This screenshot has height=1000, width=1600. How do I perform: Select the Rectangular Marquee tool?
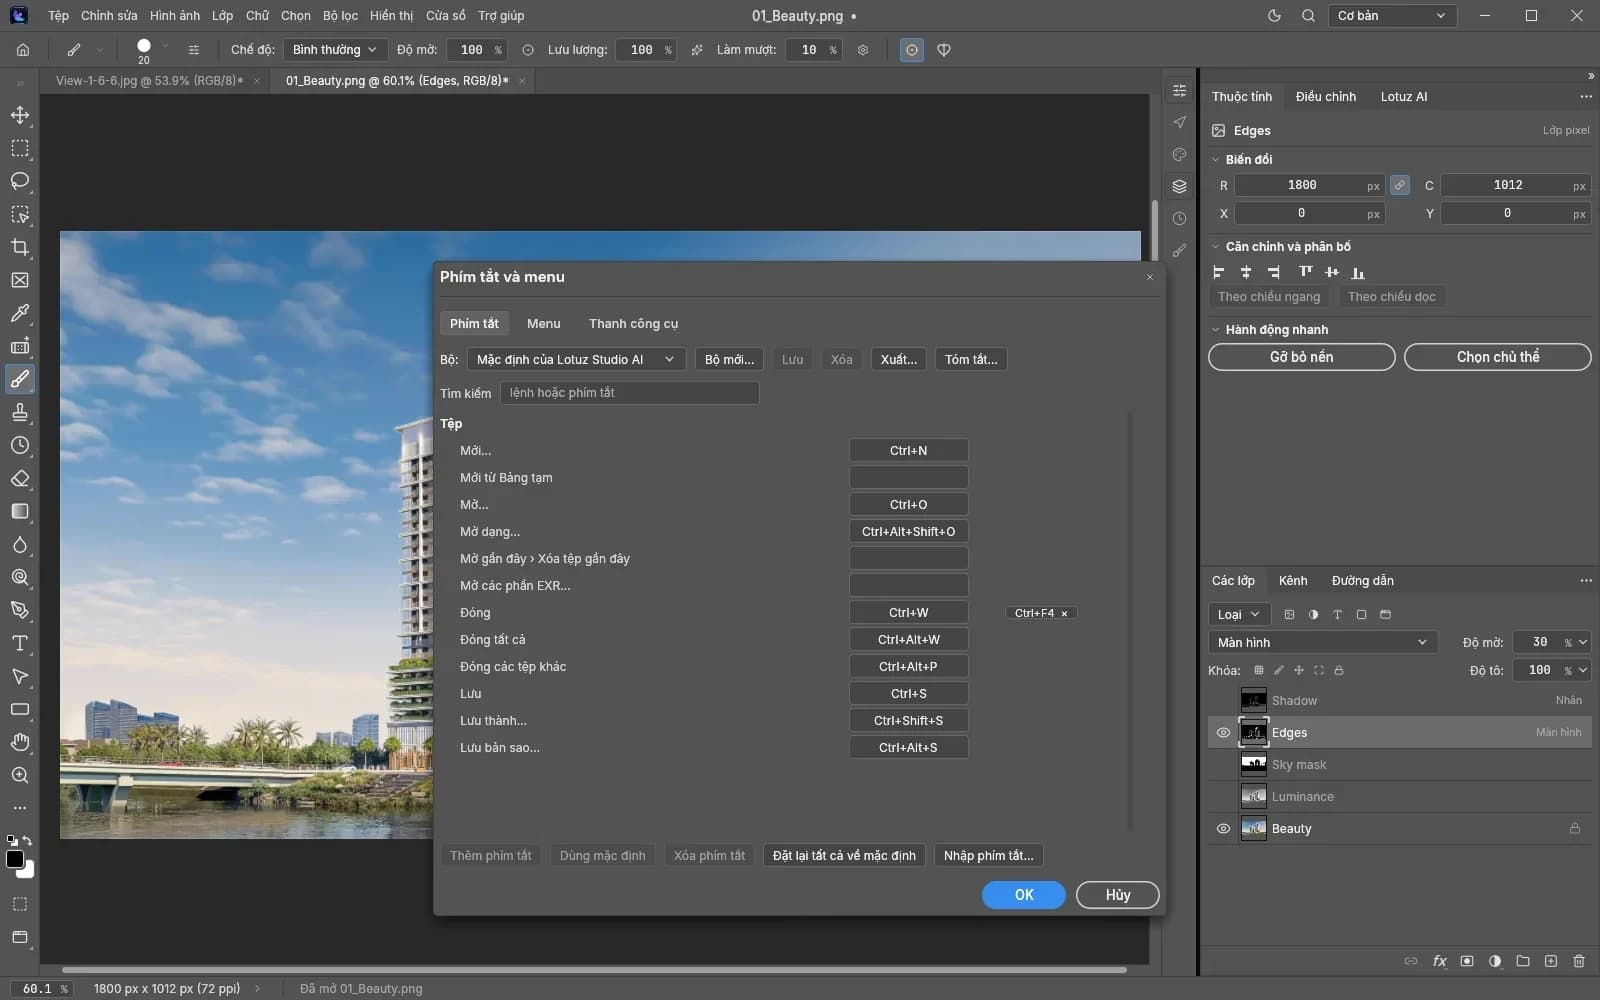[20, 148]
